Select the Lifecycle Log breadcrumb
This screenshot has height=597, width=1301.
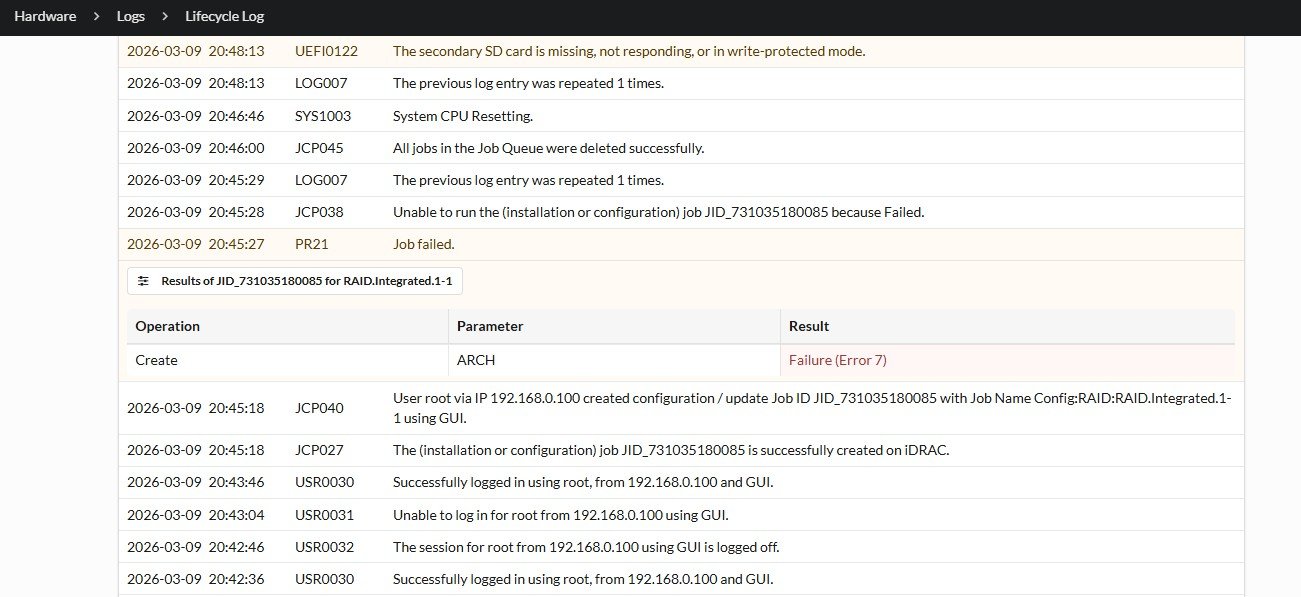pyautogui.click(x=225, y=16)
